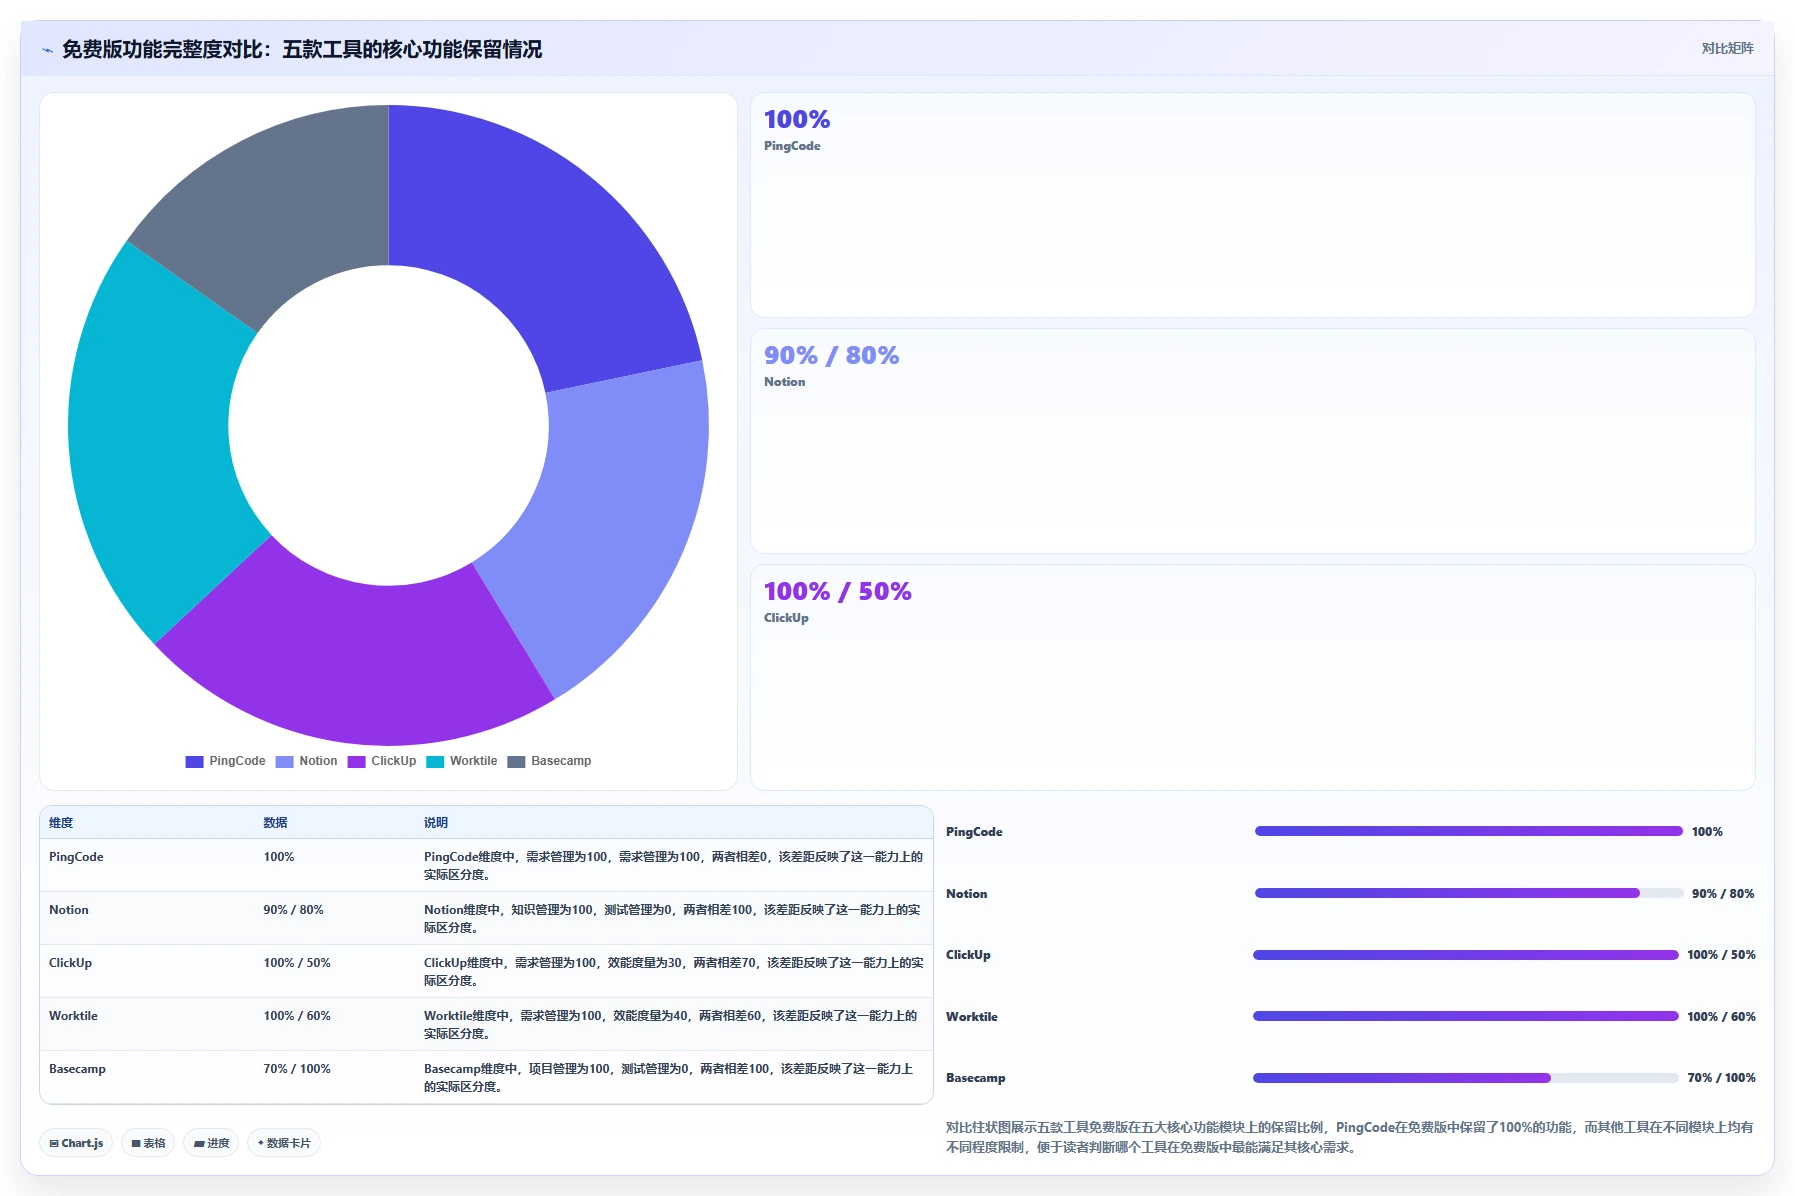Toggle the Notion legend entry
This screenshot has width=1795, height=1196.
(x=306, y=761)
